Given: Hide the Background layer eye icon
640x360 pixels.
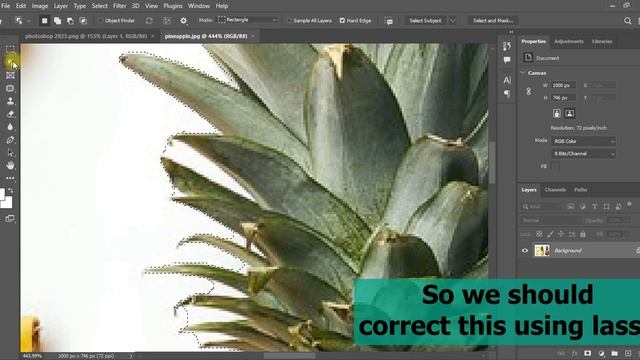Looking at the screenshot, I should [525, 251].
